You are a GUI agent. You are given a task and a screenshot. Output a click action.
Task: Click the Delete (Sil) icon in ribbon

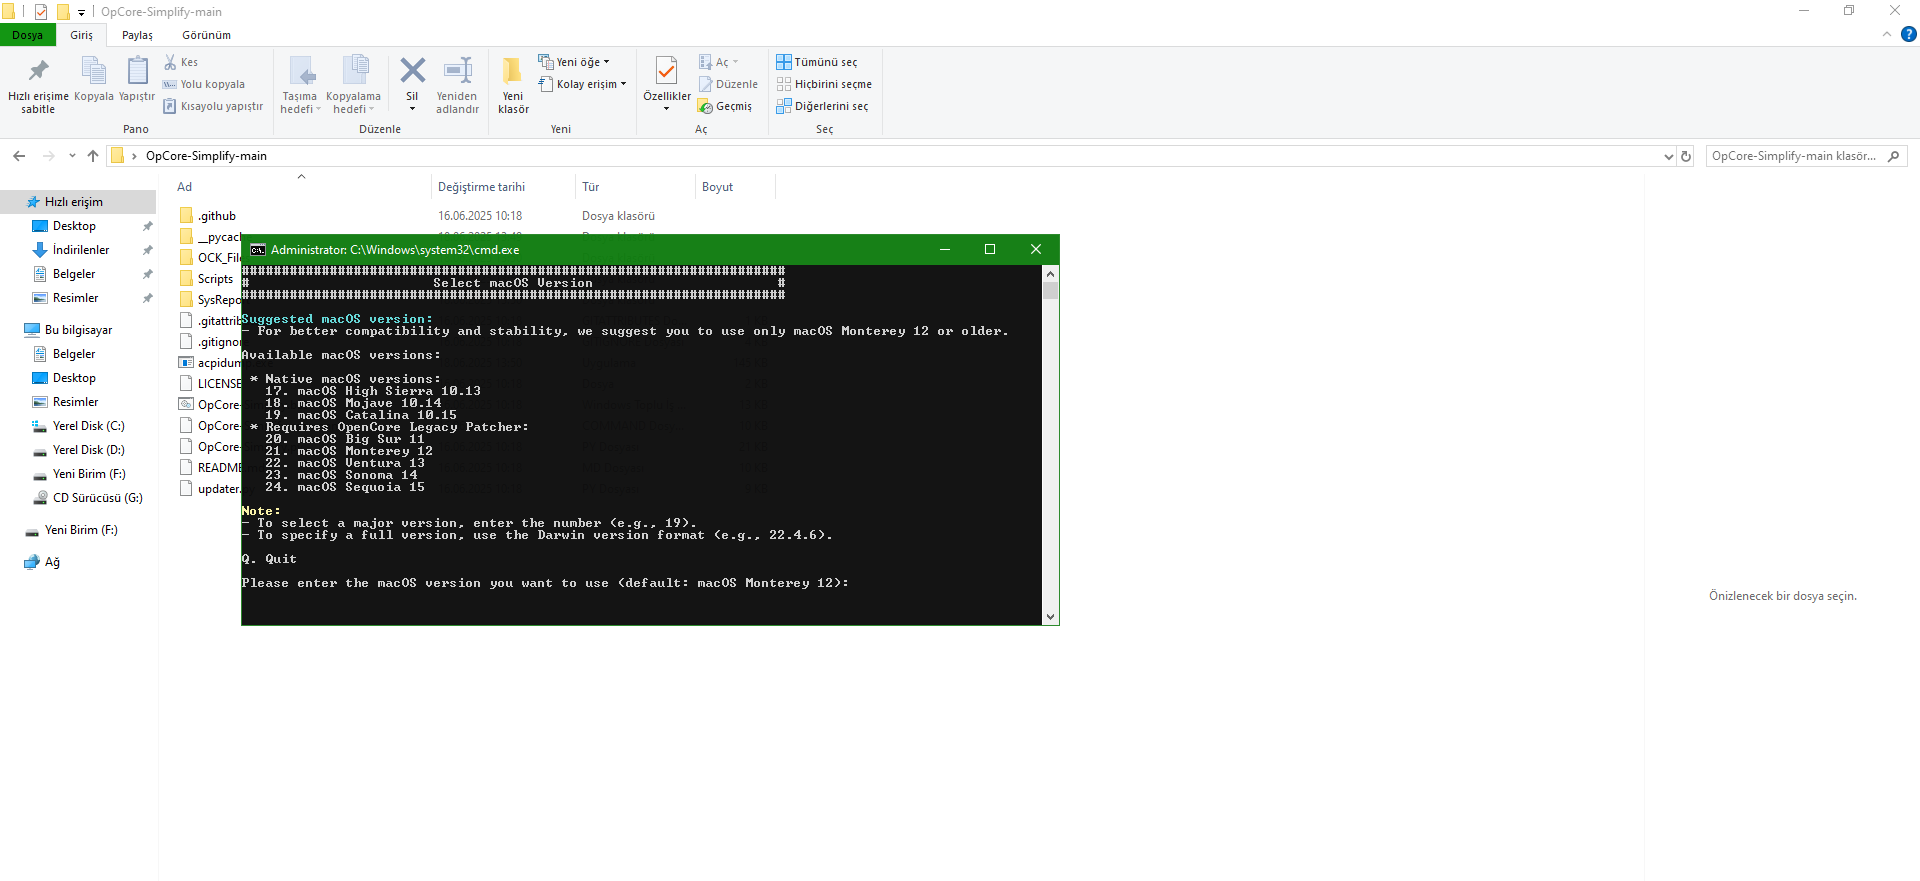[x=412, y=72]
